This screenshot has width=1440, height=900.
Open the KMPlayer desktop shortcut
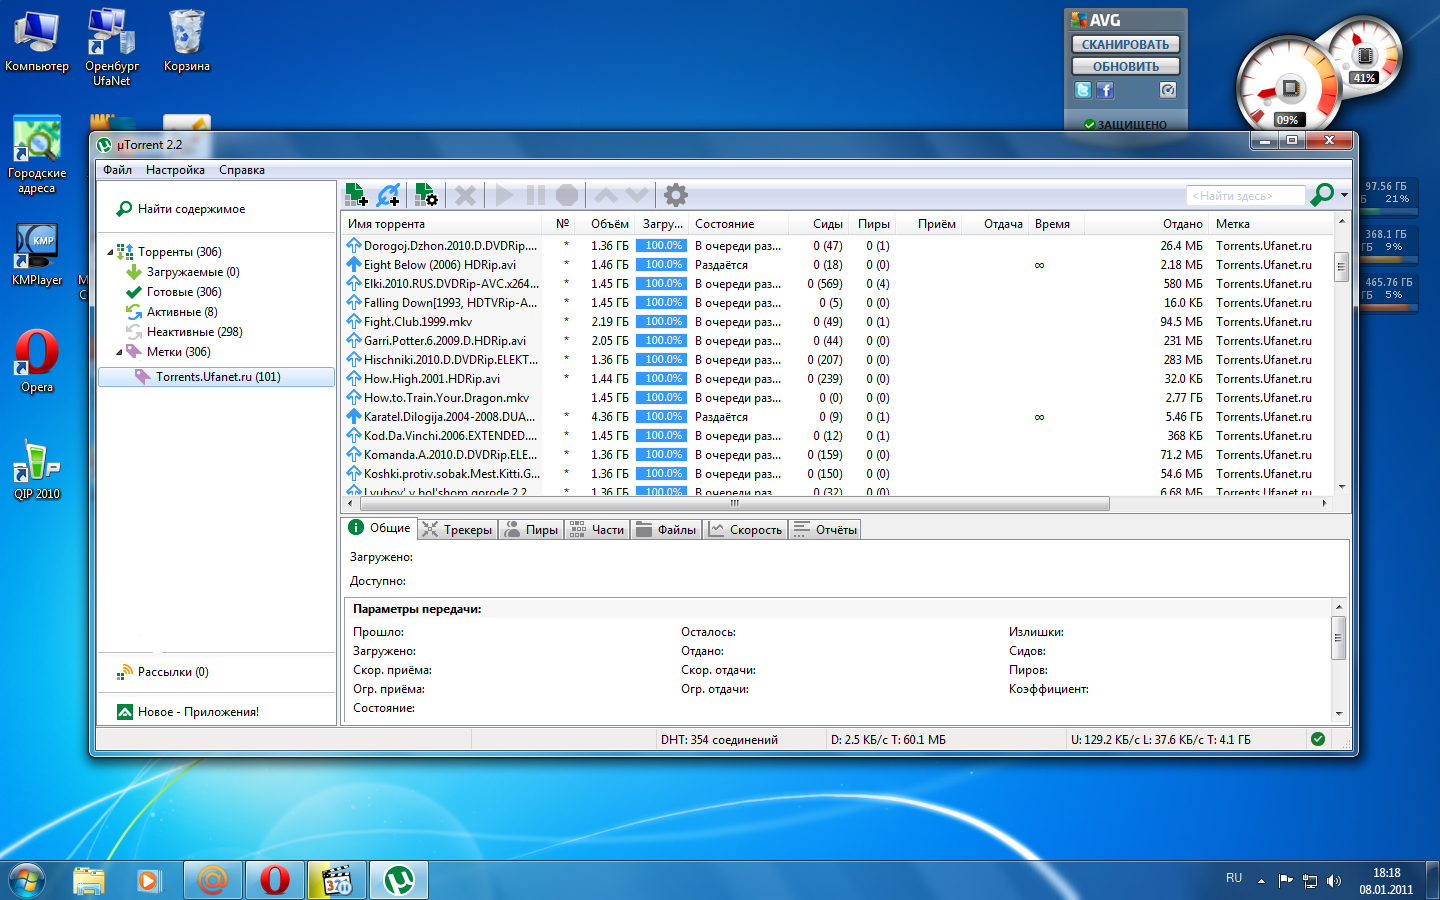point(37,255)
